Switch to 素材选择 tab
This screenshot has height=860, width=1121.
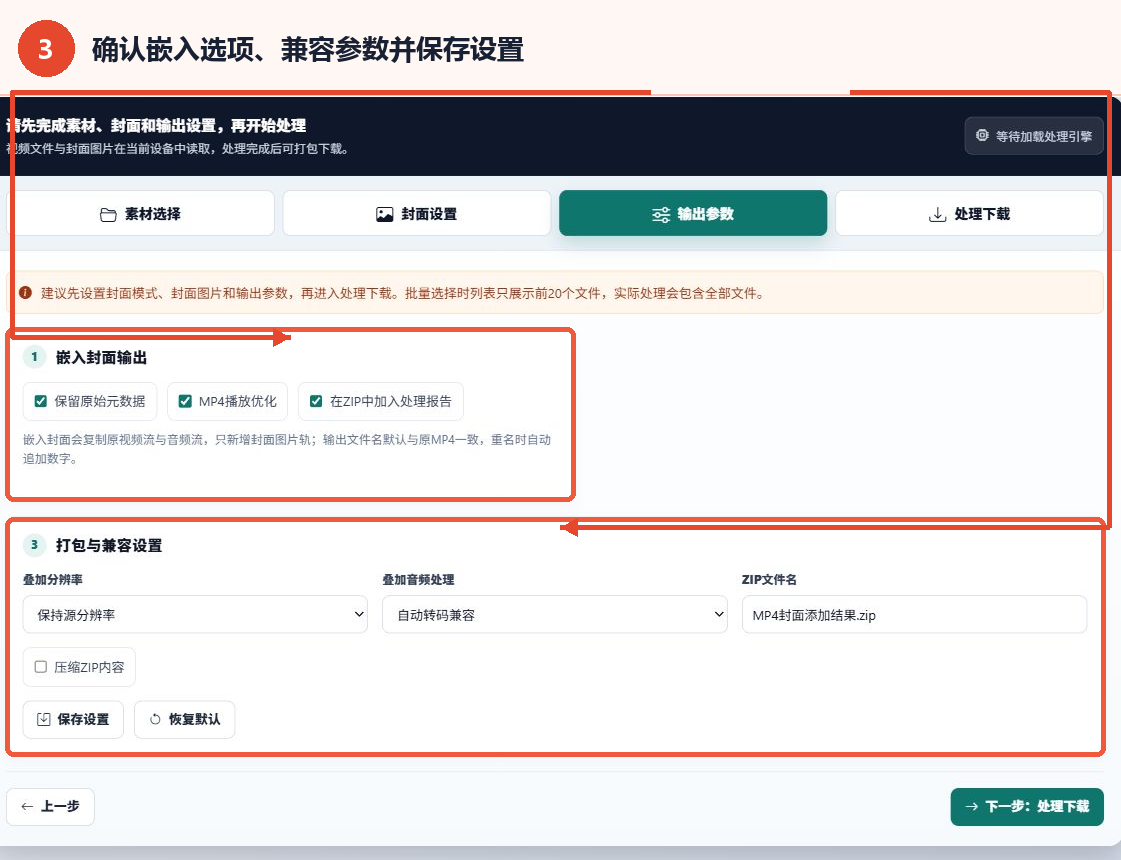tap(140, 213)
